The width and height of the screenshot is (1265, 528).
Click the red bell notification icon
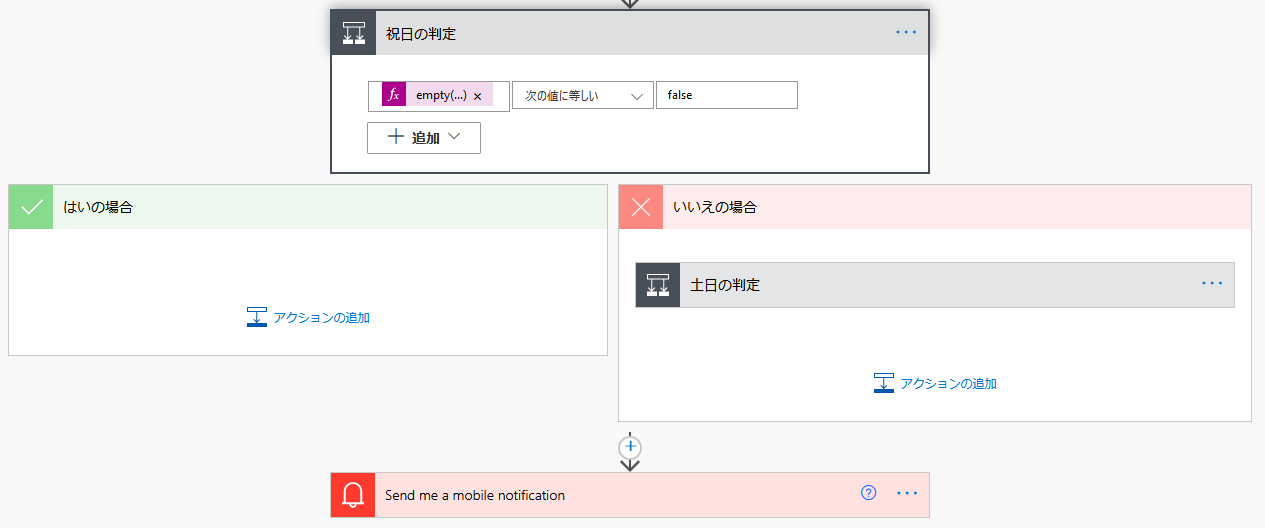pyautogui.click(x=353, y=495)
